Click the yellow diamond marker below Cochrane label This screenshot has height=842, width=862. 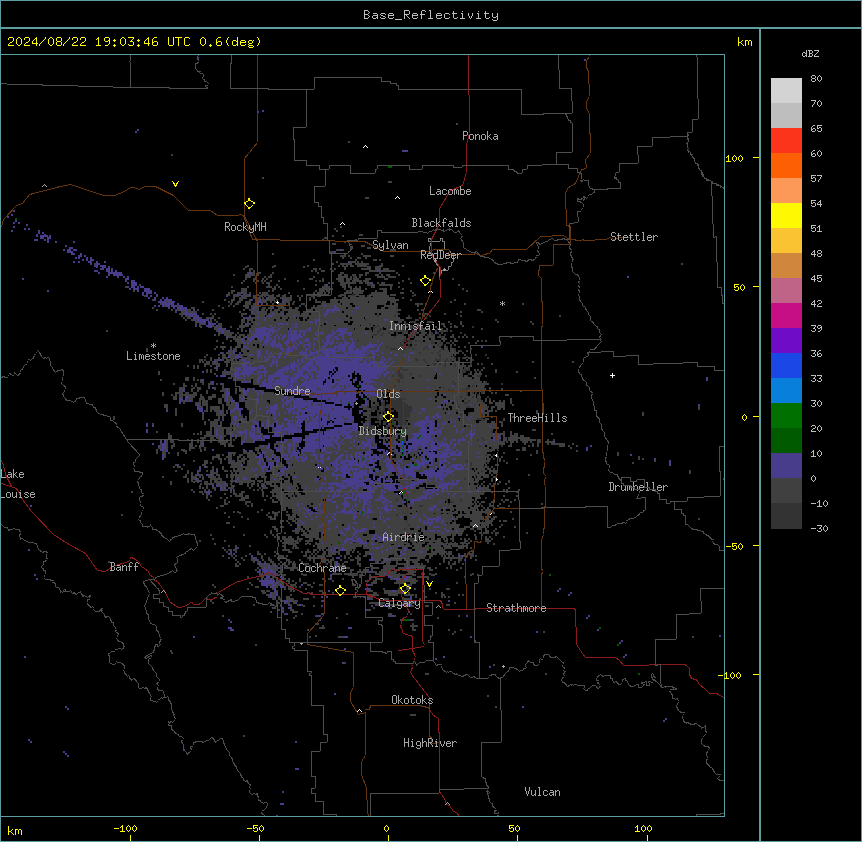coord(340,591)
